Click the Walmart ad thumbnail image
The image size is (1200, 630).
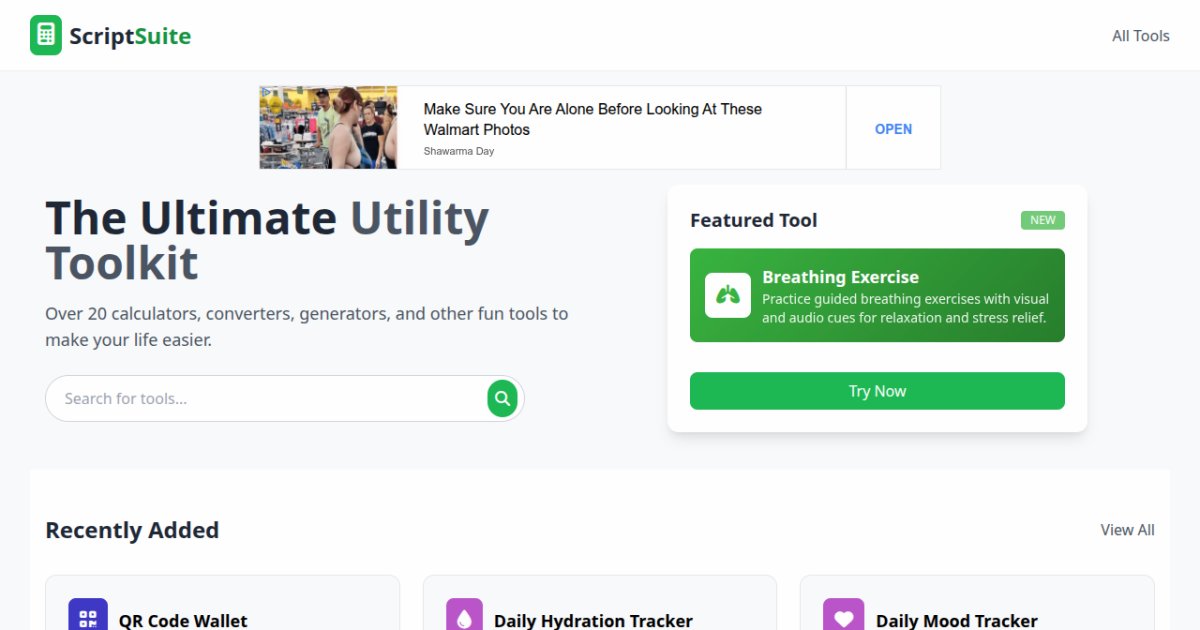(327, 127)
